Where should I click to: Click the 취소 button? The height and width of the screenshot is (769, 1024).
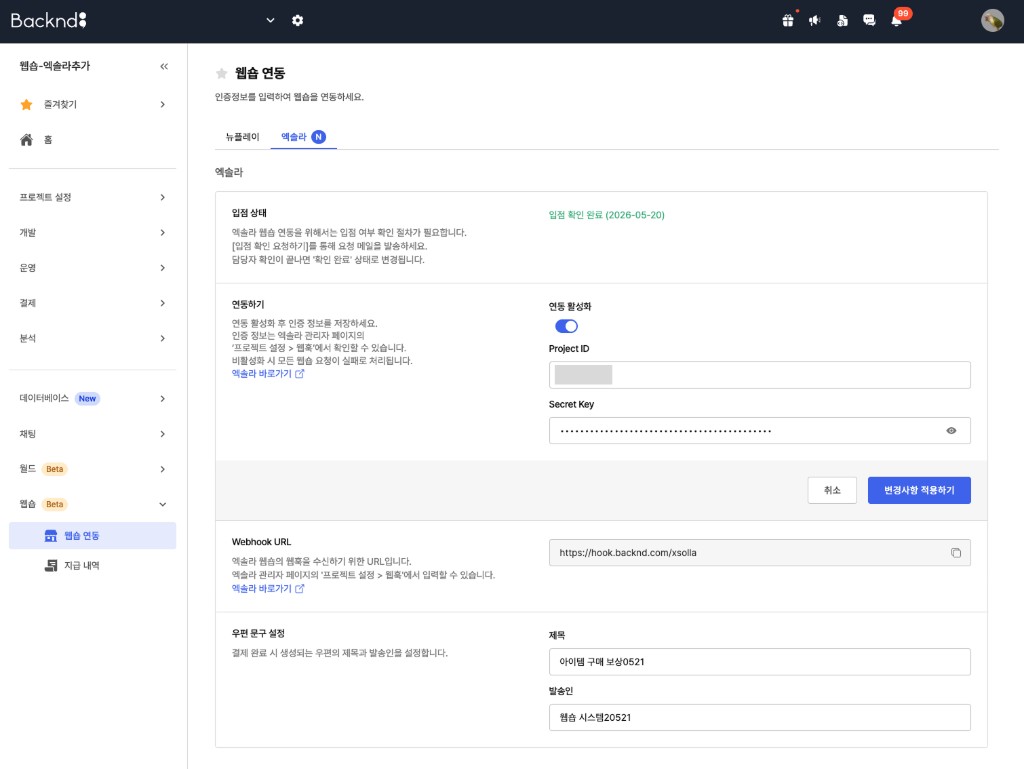(832, 490)
